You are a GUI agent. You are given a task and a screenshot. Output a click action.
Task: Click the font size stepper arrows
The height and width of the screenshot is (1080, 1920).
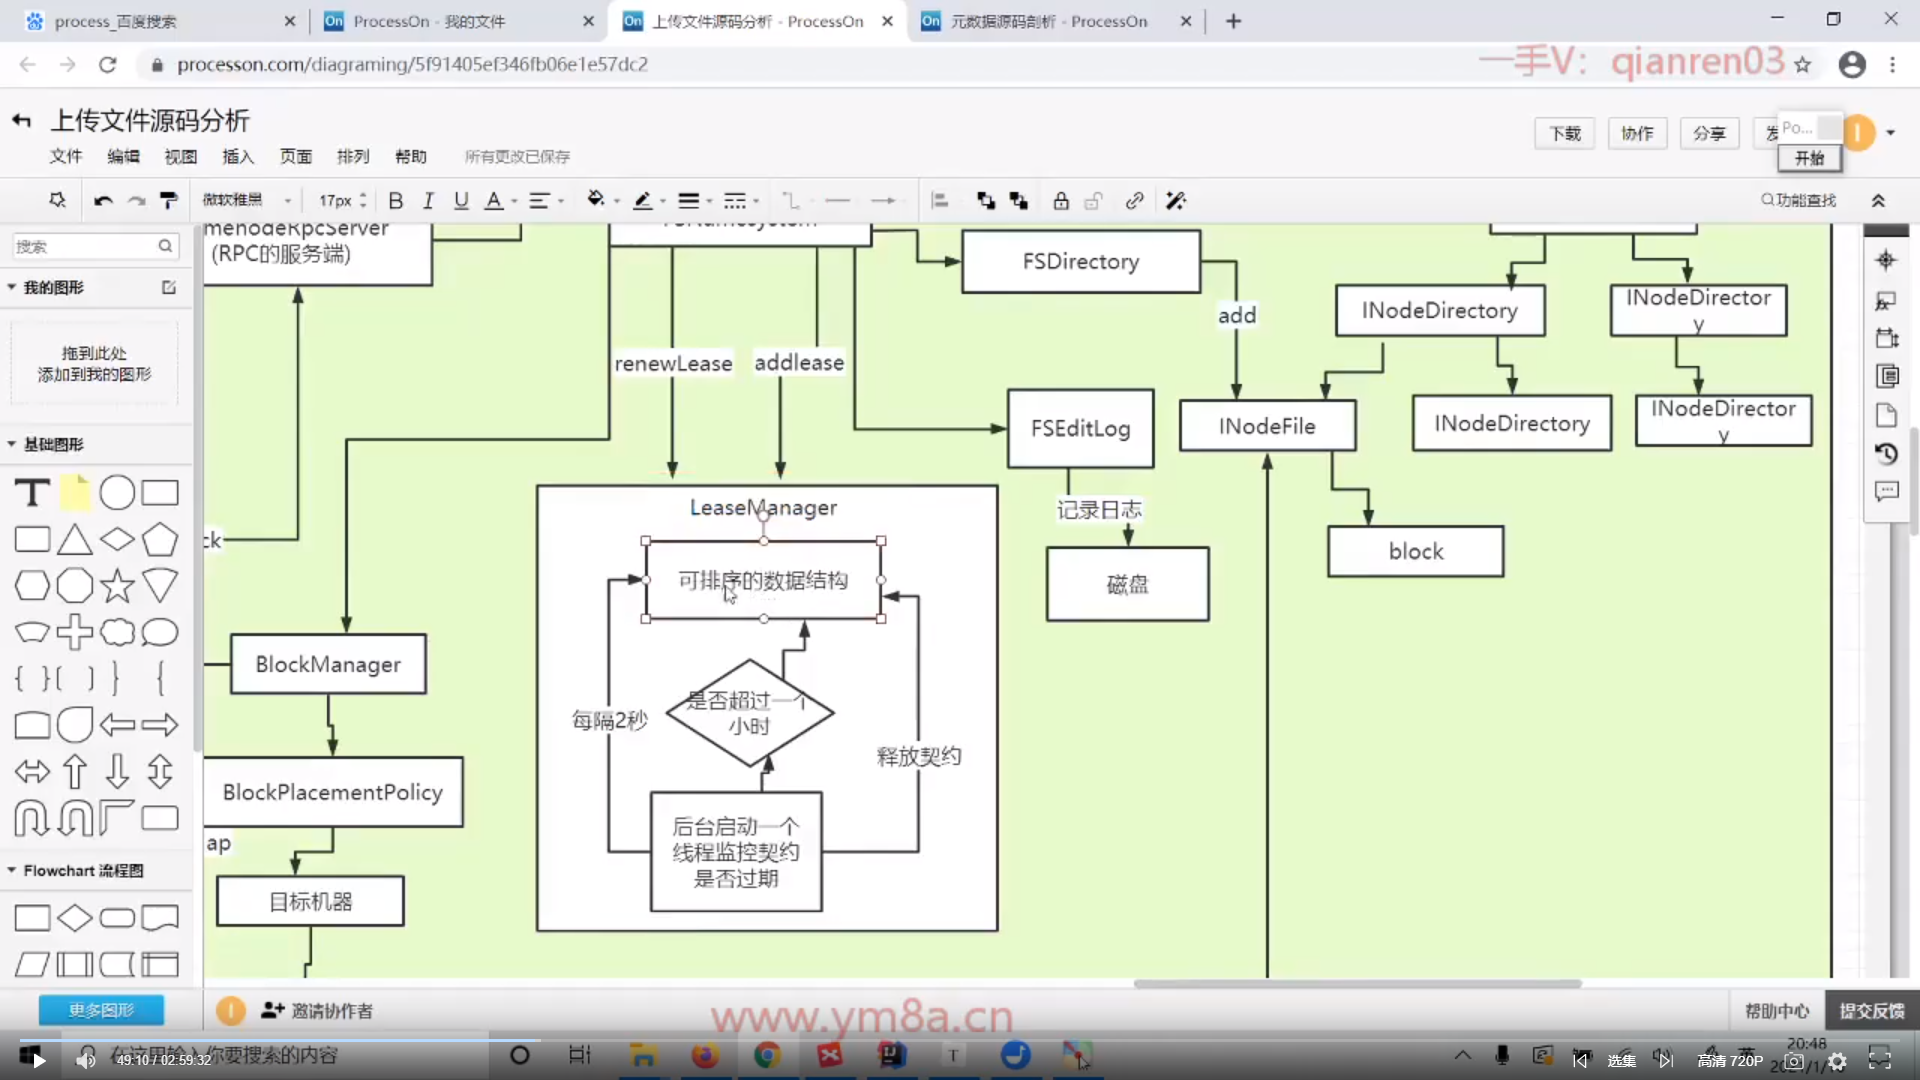click(363, 201)
